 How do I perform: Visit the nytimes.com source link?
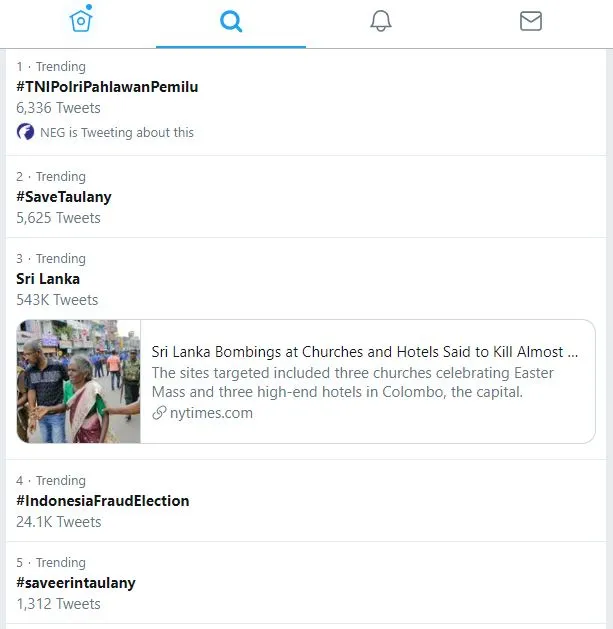coord(211,413)
